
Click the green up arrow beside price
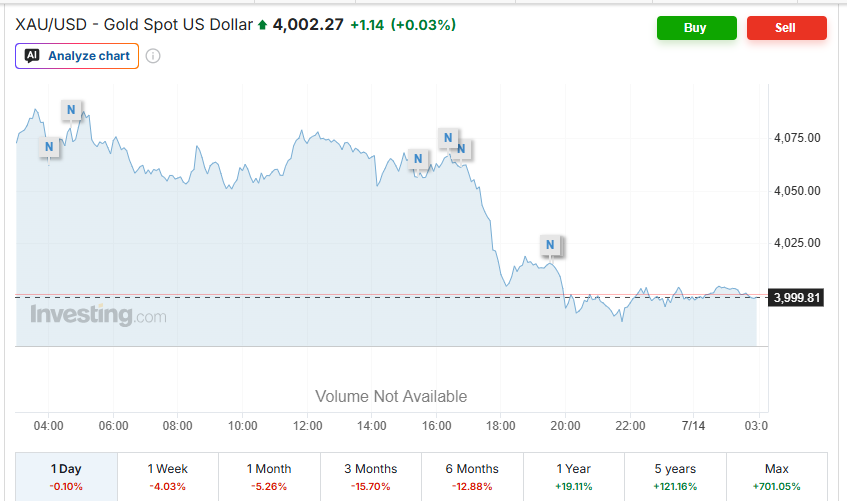click(263, 25)
